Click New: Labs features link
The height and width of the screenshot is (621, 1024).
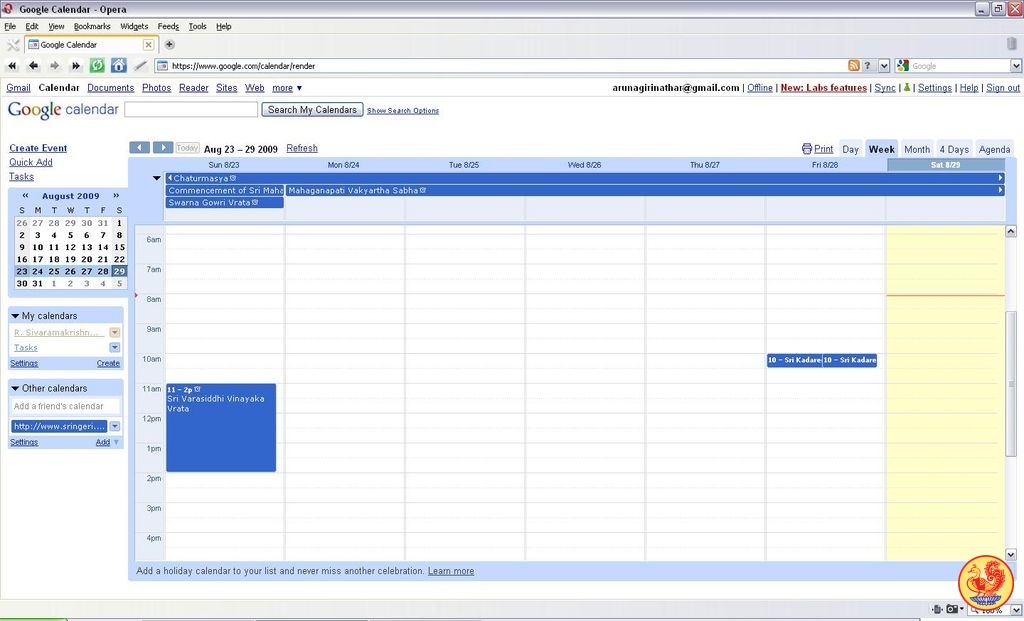coord(824,88)
